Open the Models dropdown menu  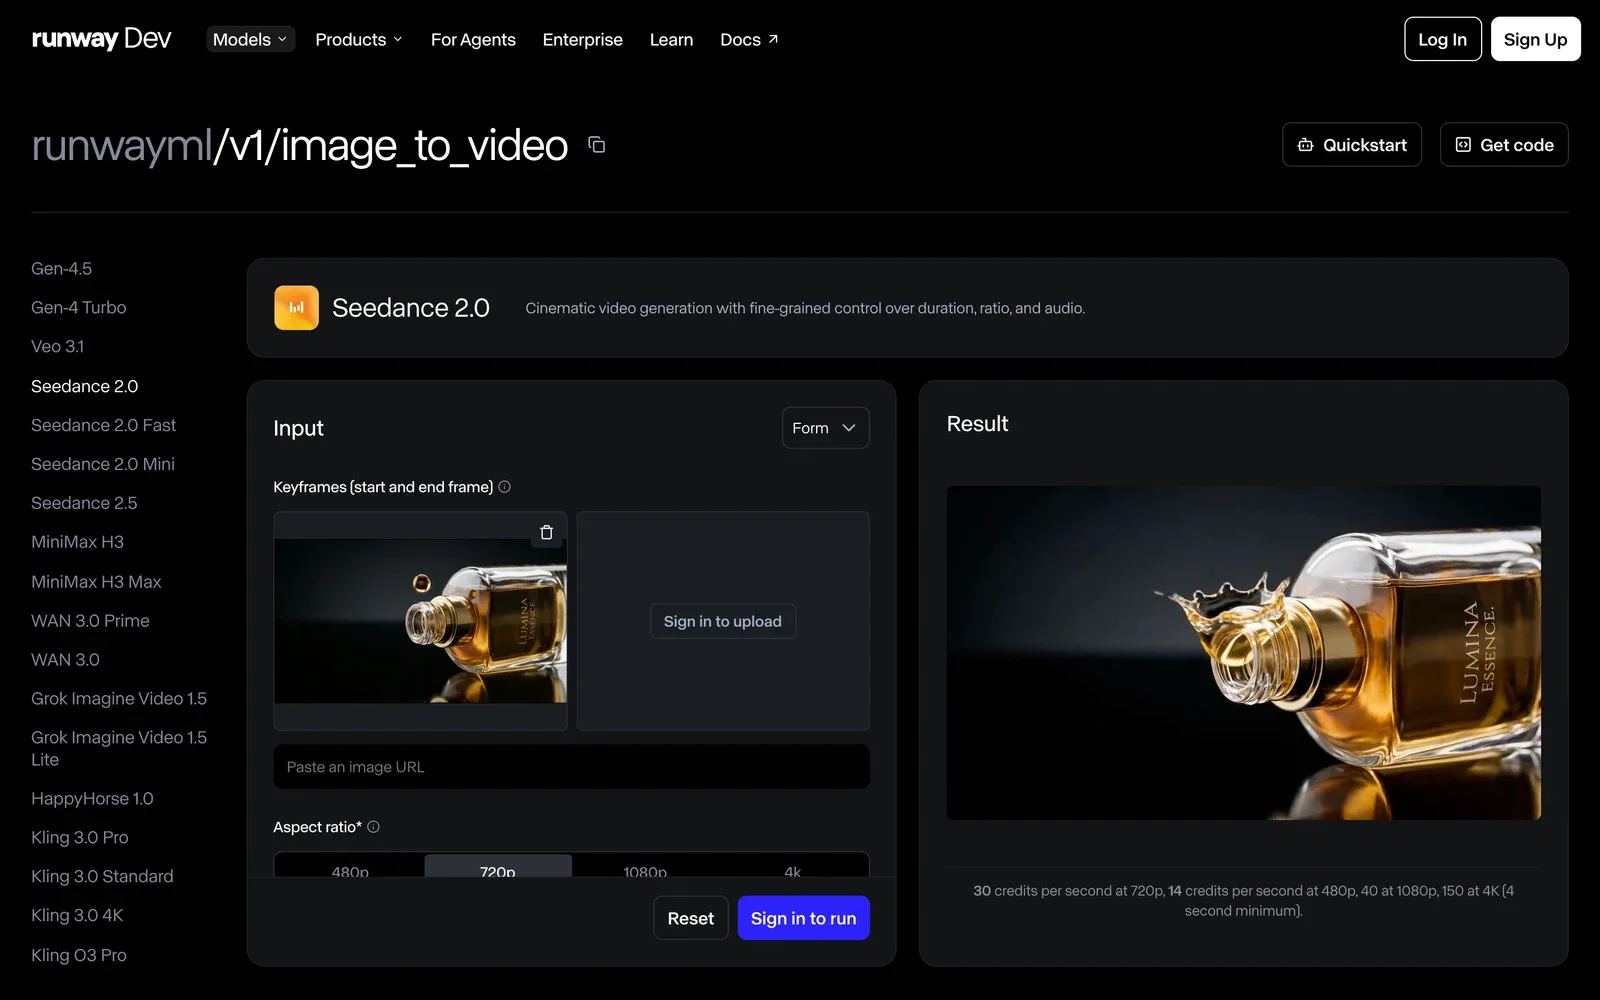250,39
